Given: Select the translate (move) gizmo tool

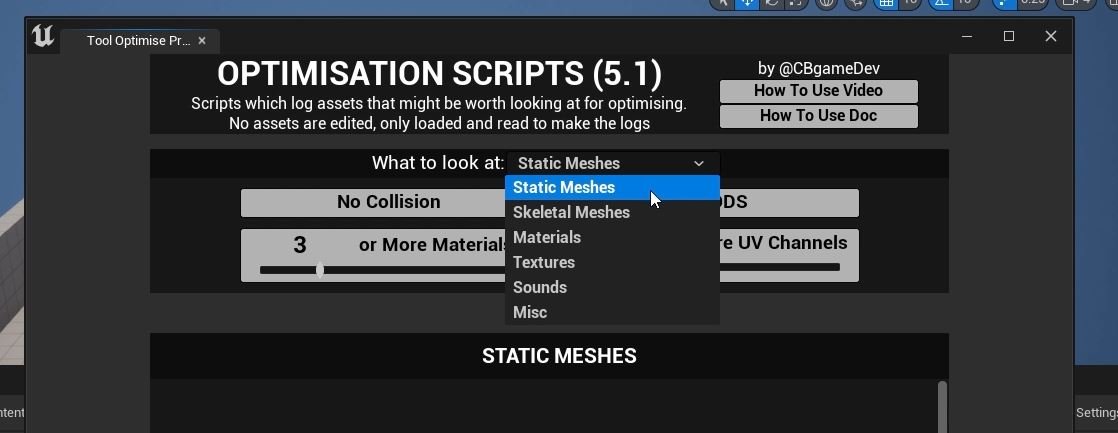Looking at the screenshot, I should 746,3.
